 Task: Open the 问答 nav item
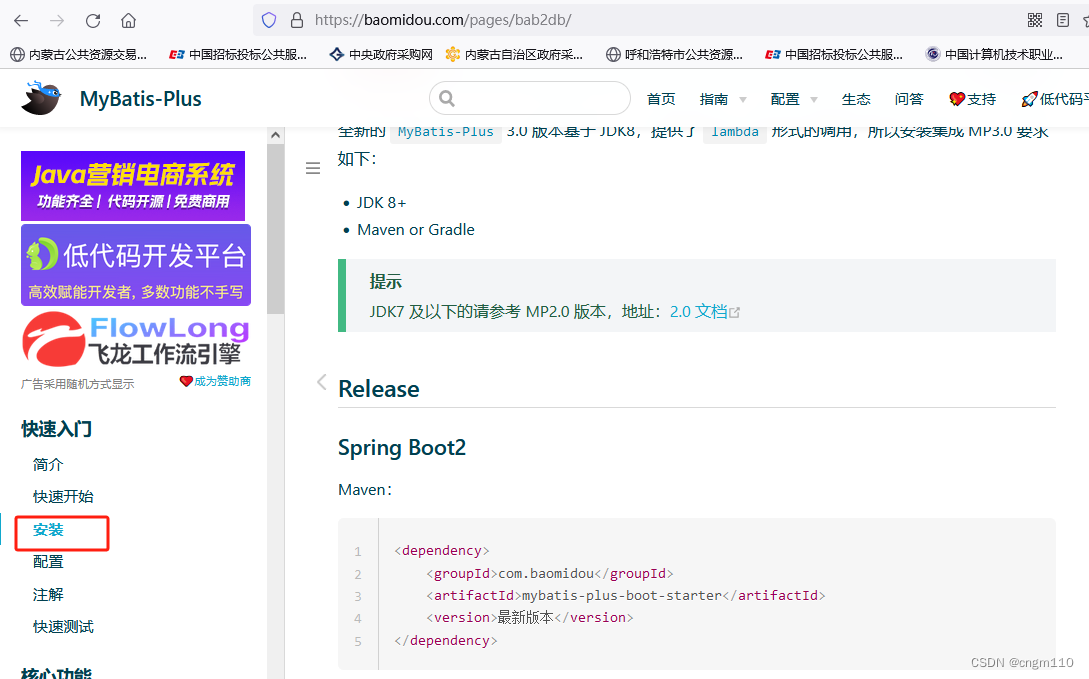(909, 99)
